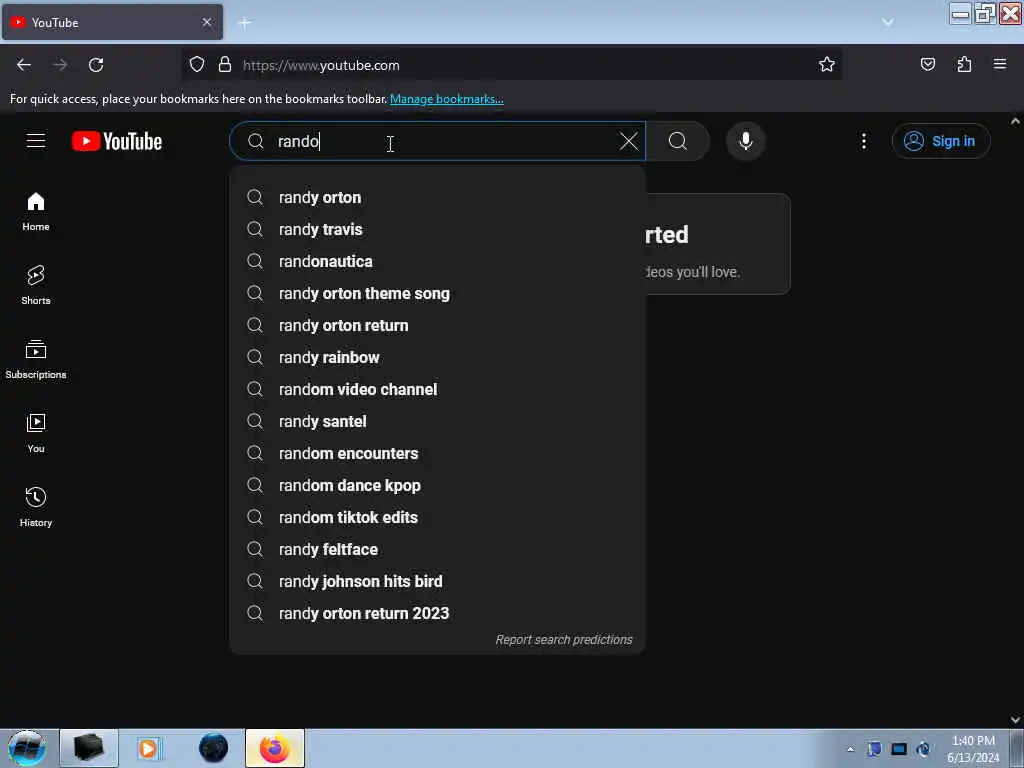
Task: Click the search magnifier button
Action: point(678,141)
